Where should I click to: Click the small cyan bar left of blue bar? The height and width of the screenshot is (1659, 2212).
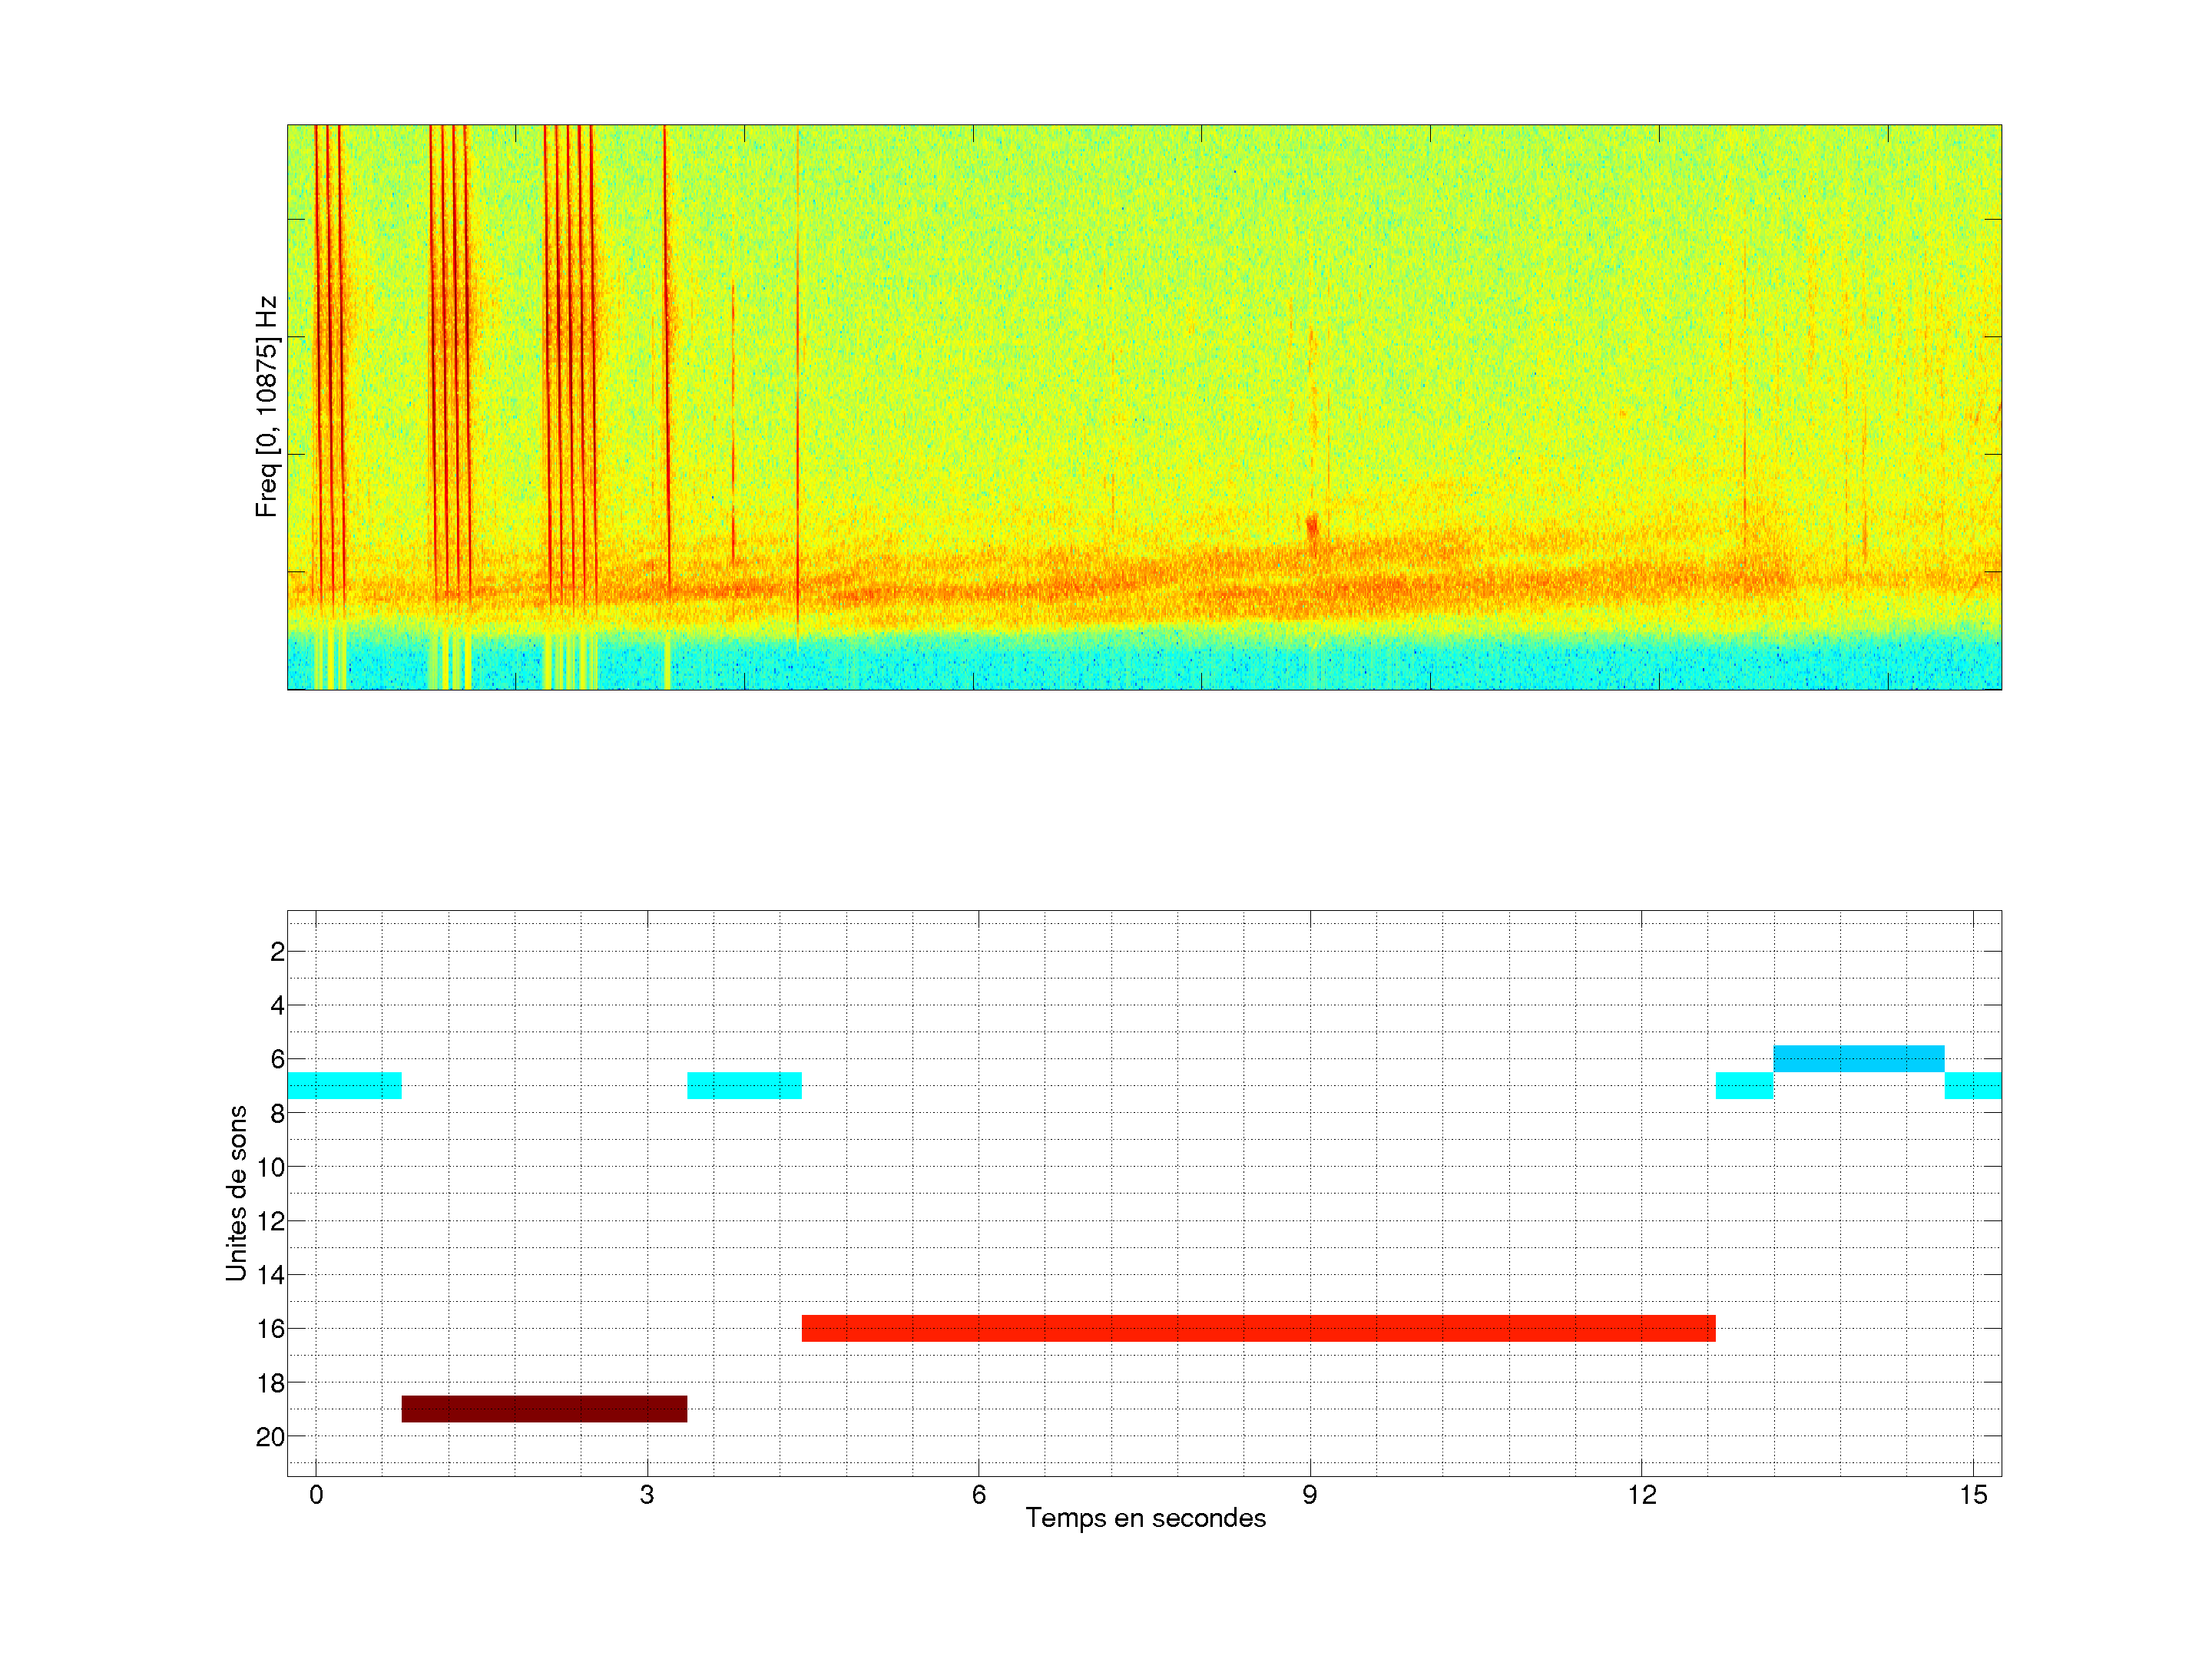tap(1744, 1085)
